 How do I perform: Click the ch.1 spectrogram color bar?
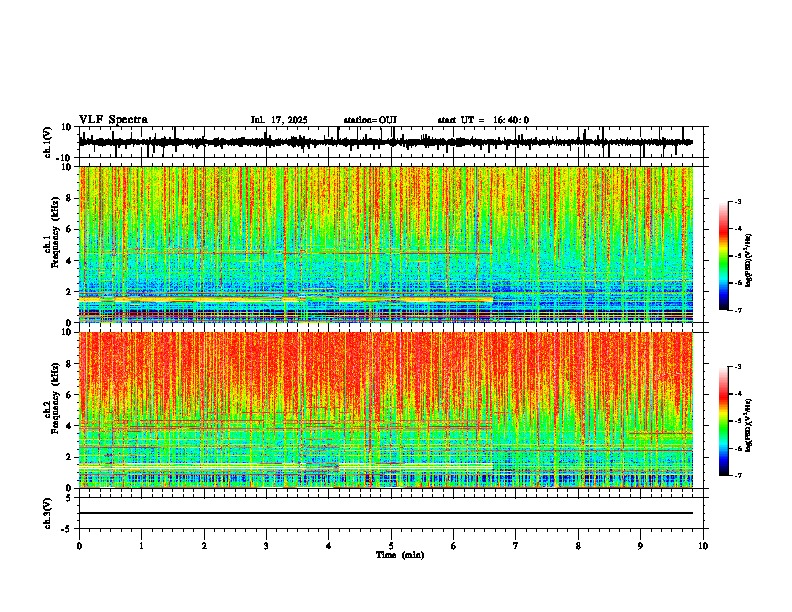723,256
